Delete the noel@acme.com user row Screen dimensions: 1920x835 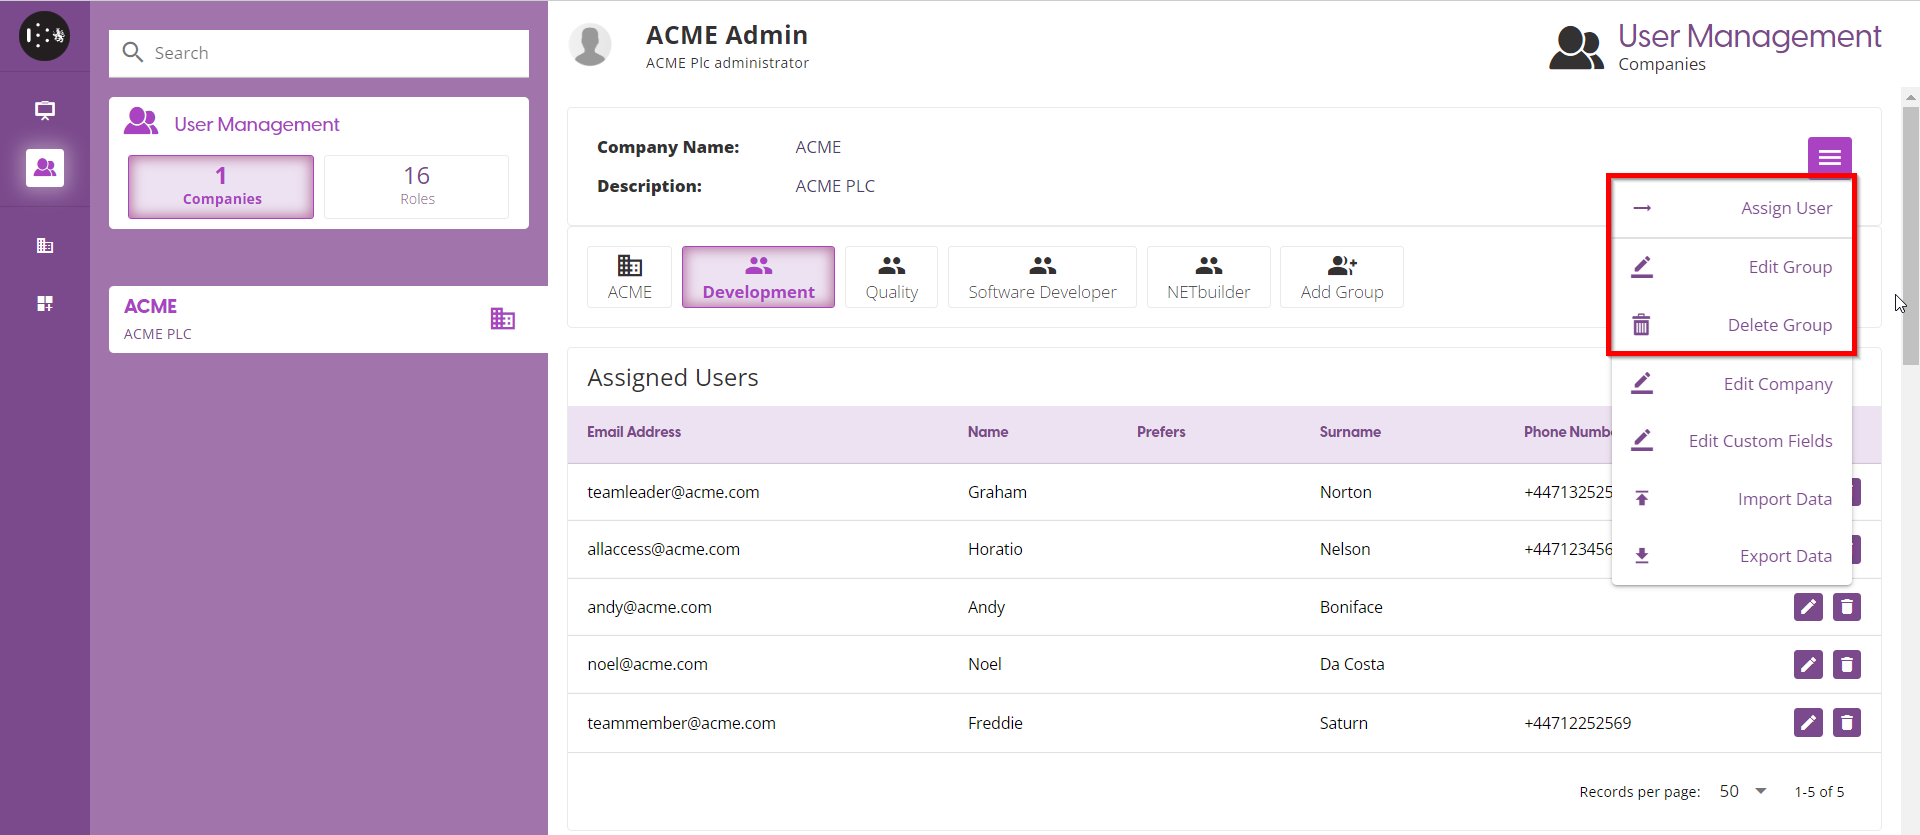tap(1846, 665)
